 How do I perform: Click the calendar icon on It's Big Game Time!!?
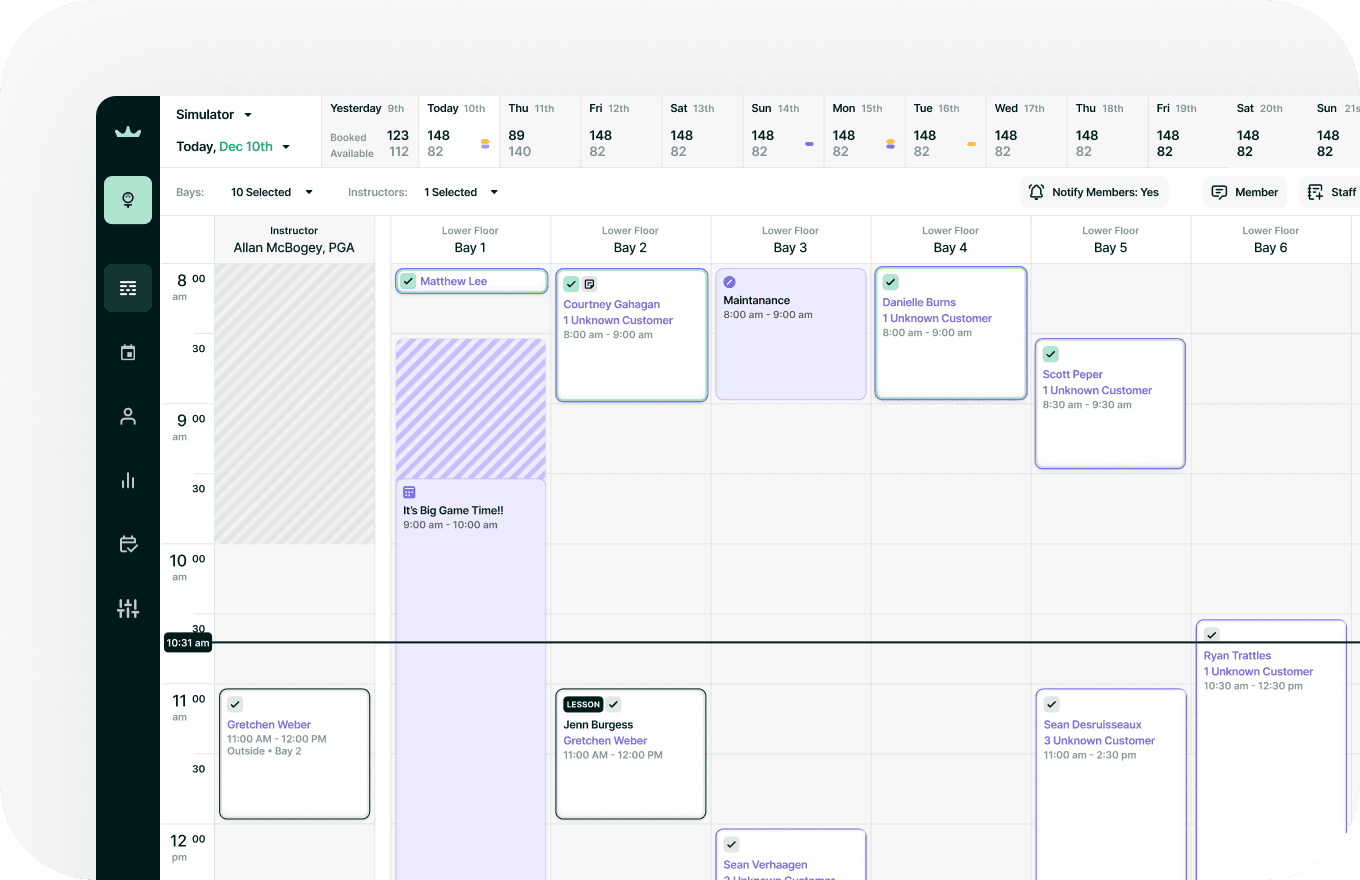[409, 492]
